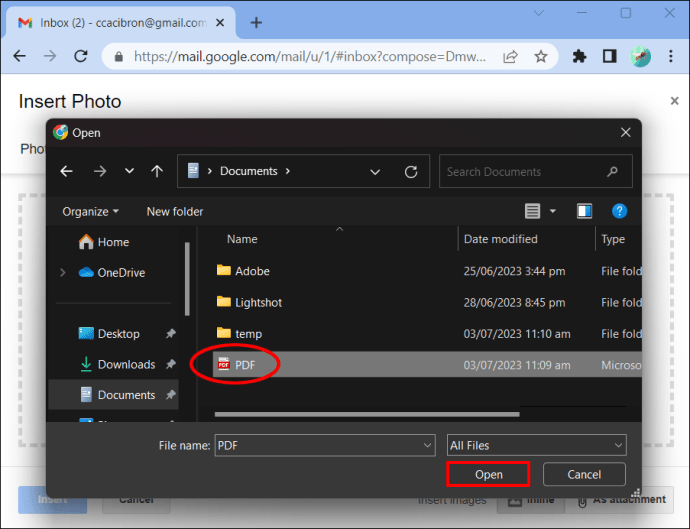Select the Adobe folder

(243, 271)
